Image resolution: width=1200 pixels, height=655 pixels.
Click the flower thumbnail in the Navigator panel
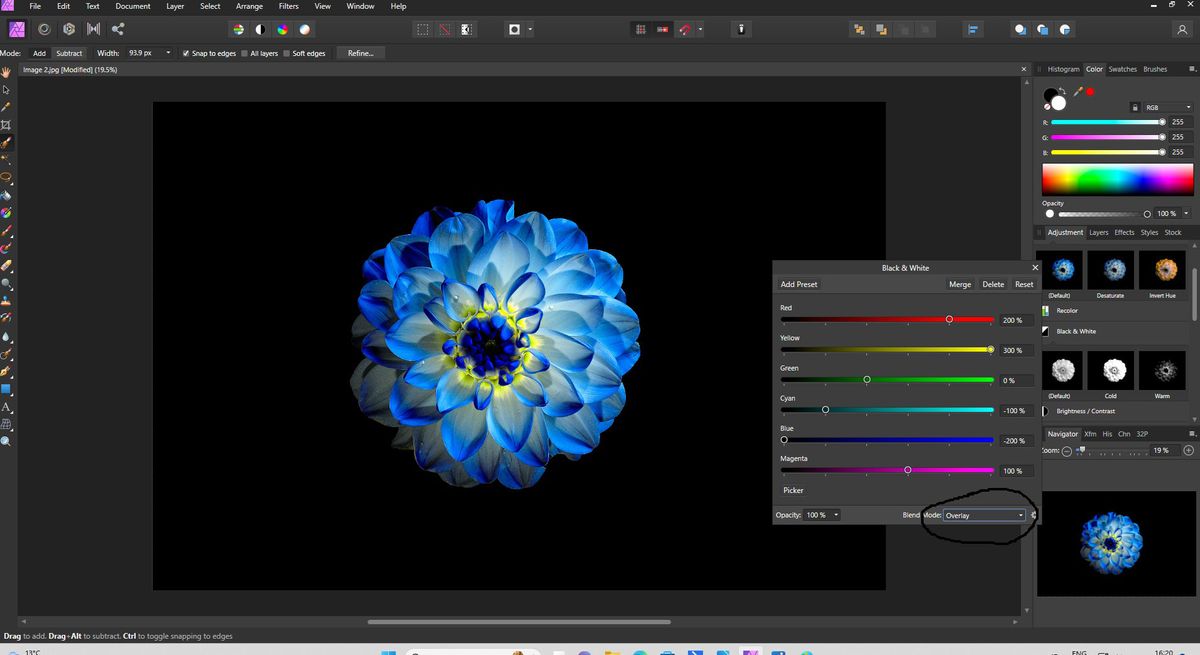pyautogui.click(x=1113, y=543)
